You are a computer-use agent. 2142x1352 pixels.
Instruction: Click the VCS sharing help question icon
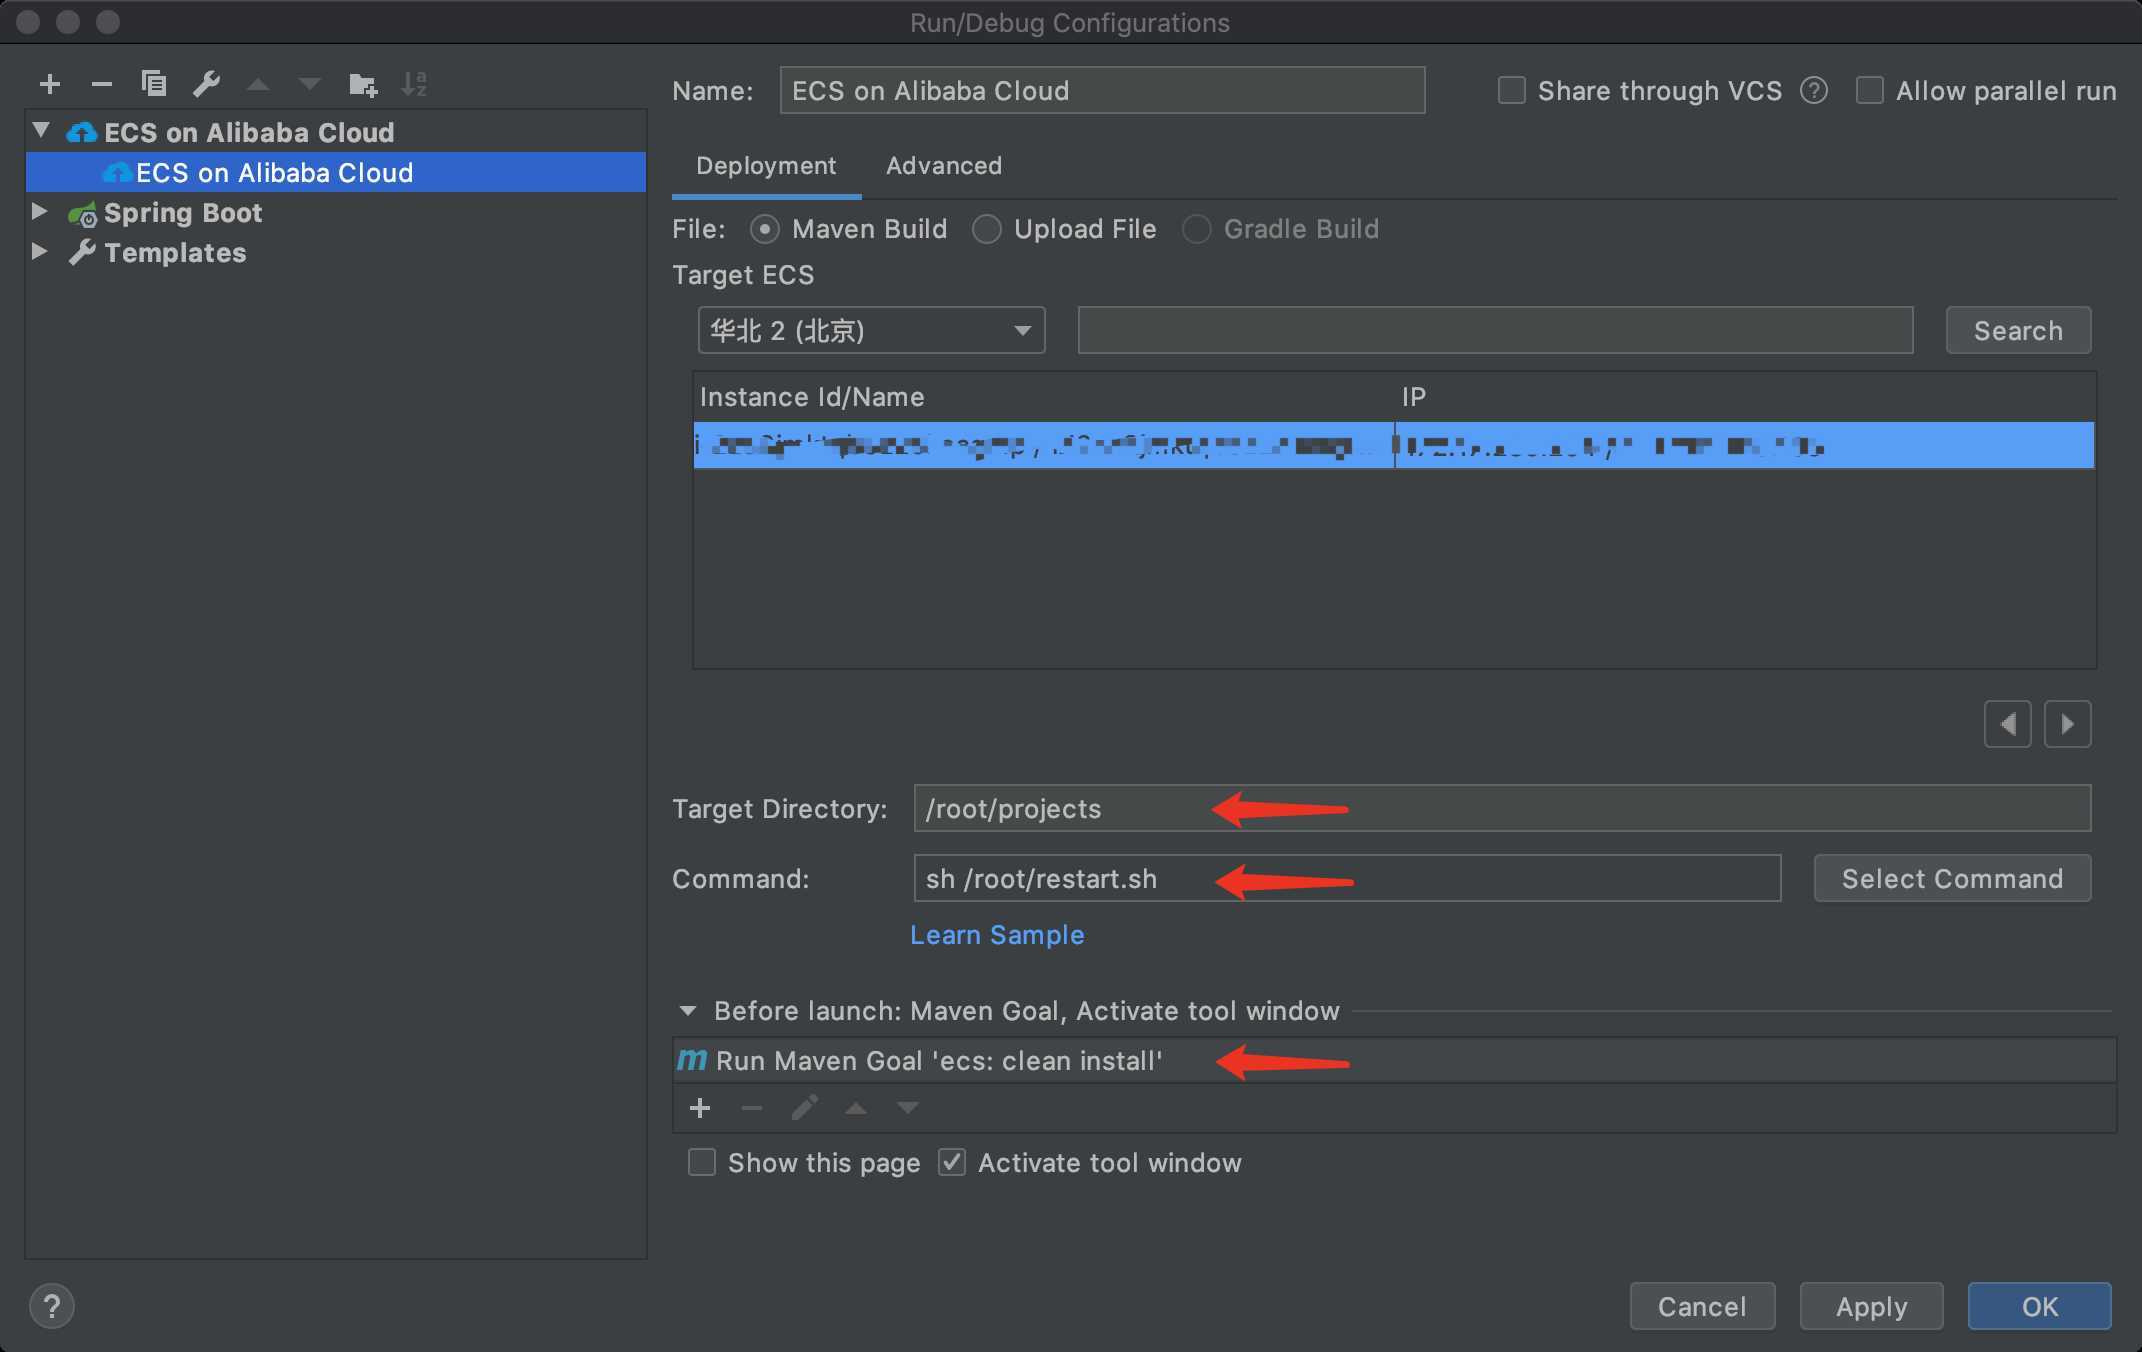pos(1814,91)
